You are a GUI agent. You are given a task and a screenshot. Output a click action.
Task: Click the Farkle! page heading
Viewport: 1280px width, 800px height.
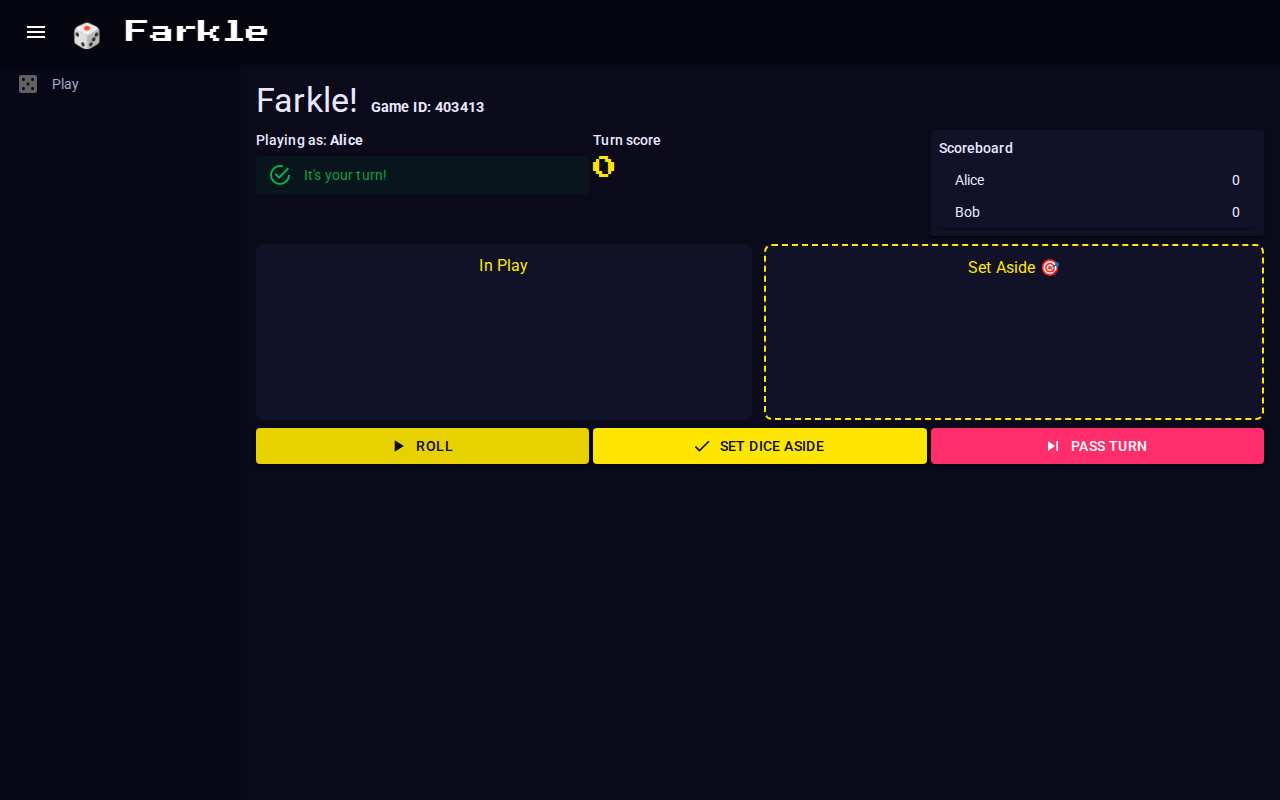click(307, 100)
